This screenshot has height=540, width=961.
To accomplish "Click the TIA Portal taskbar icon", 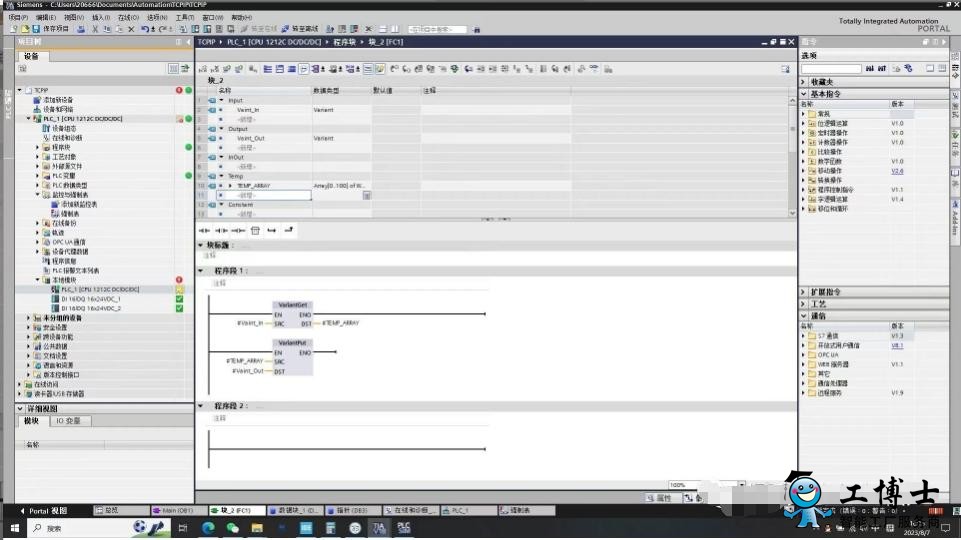I will [x=379, y=528].
